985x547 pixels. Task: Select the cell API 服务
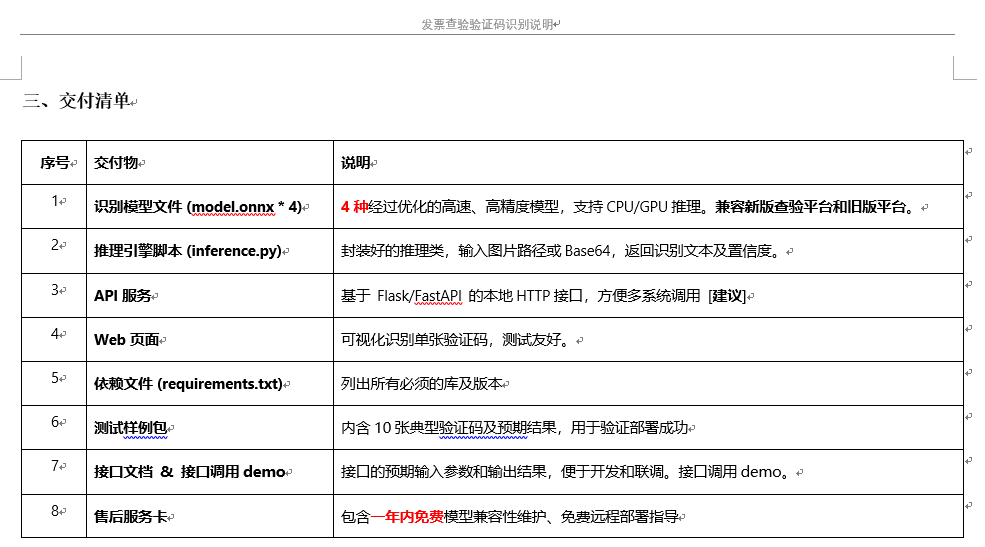pyautogui.click(x=210, y=296)
